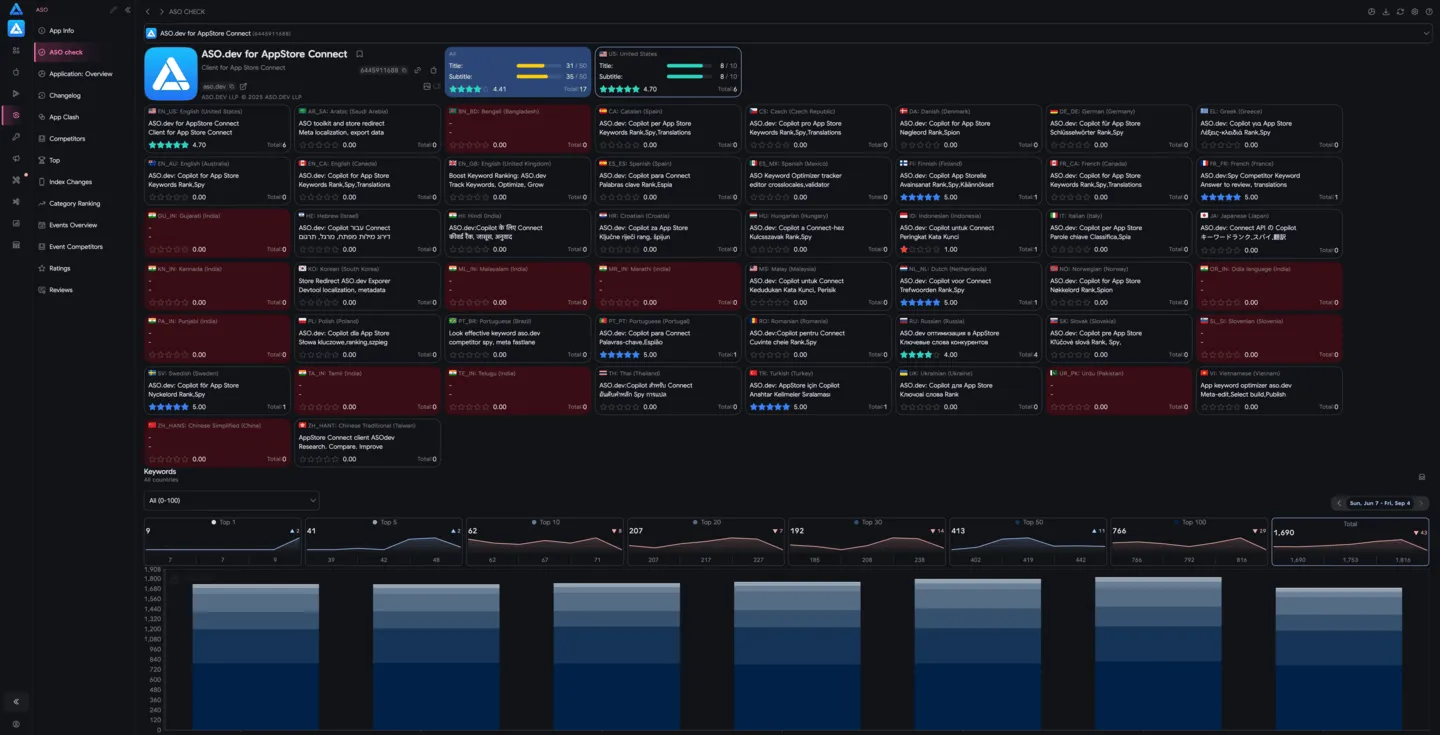This screenshot has height=735, width=1440.
Task: Open the ASO.dev logo at sidebar top
Action: click(x=16, y=9)
